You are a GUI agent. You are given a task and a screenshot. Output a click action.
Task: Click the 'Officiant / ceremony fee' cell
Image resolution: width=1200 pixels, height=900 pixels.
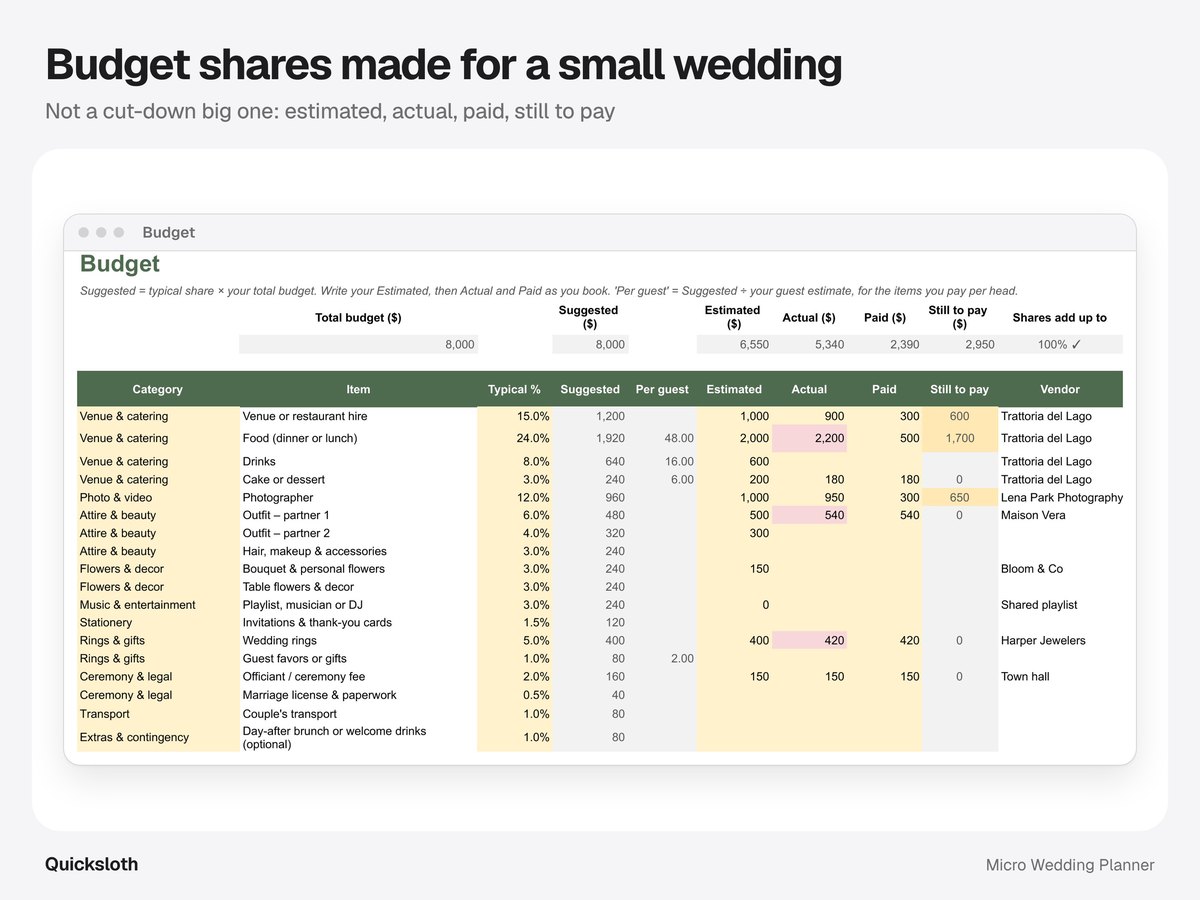pyautogui.click(x=358, y=676)
